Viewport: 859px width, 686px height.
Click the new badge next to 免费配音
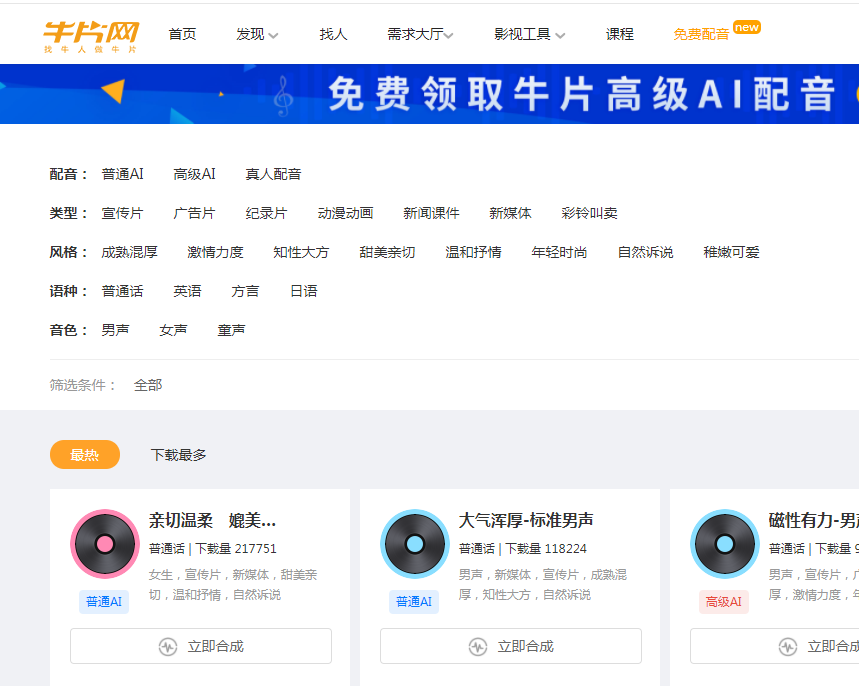[x=747, y=27]
